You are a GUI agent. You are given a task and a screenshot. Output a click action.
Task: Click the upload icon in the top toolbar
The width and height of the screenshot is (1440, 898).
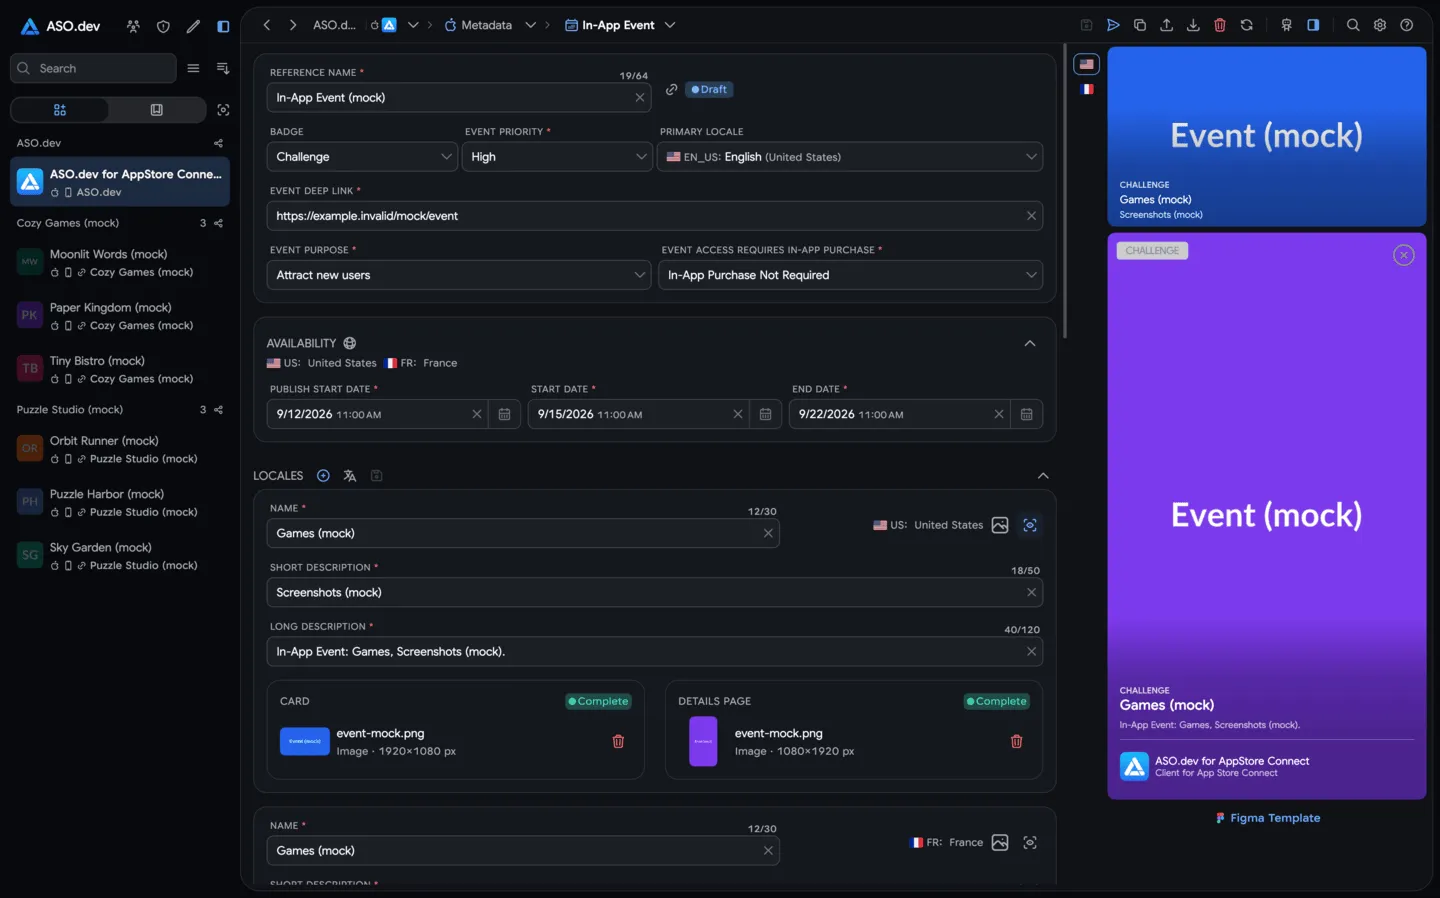[1166, 25]
